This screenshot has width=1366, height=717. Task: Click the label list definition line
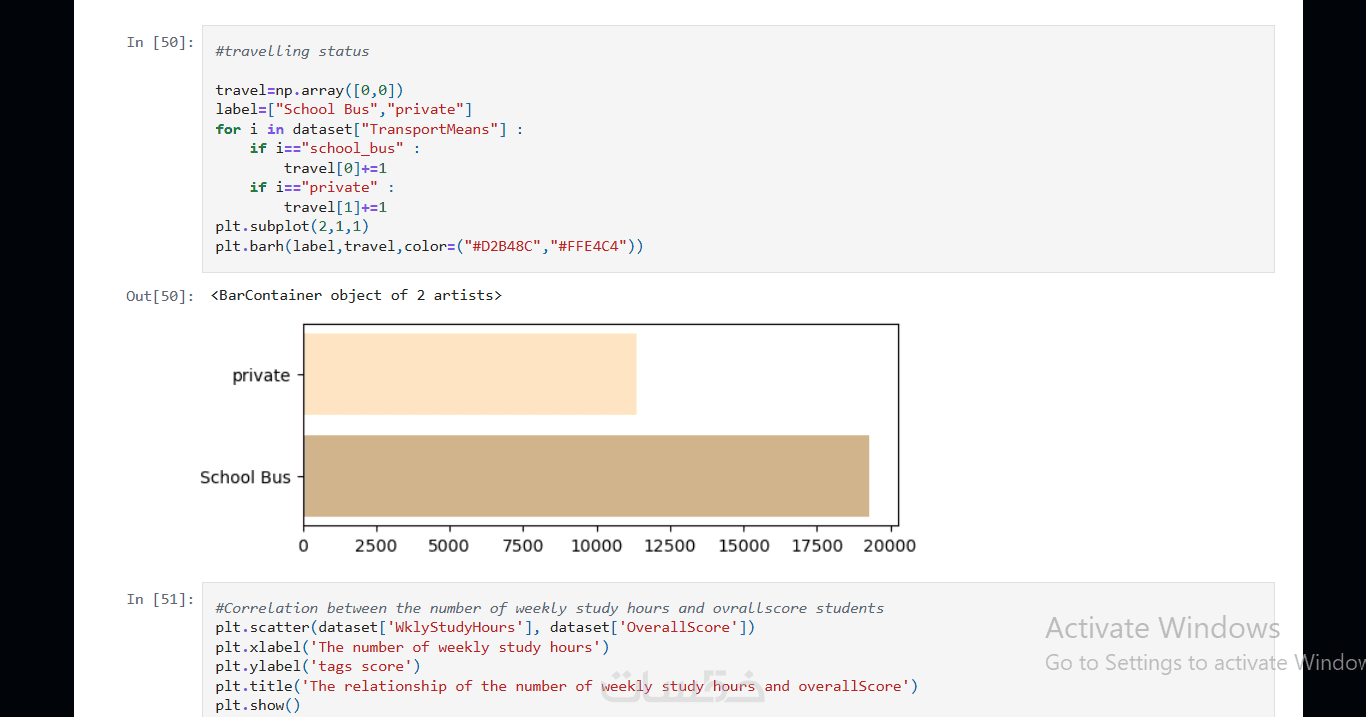pos(343,109)
